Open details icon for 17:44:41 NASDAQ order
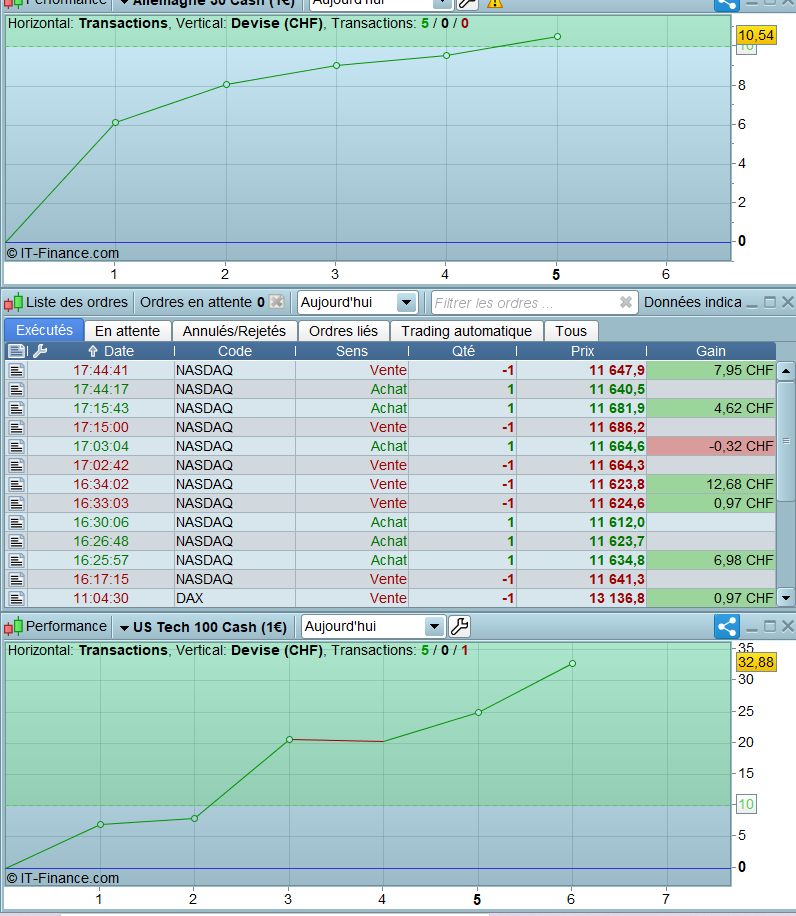Screen dimensions: 796x916 click(16, 370)
